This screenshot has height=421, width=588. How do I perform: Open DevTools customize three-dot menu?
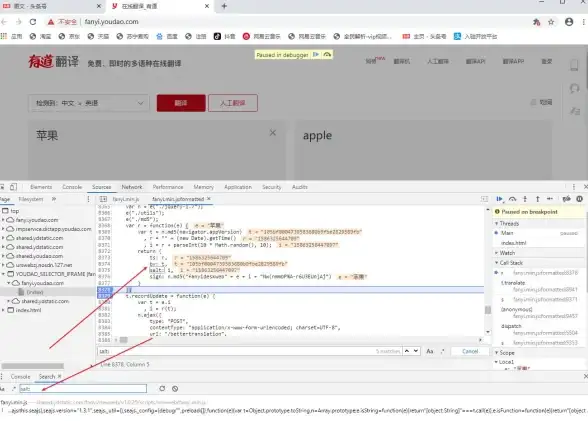click(x=574, y=187)
